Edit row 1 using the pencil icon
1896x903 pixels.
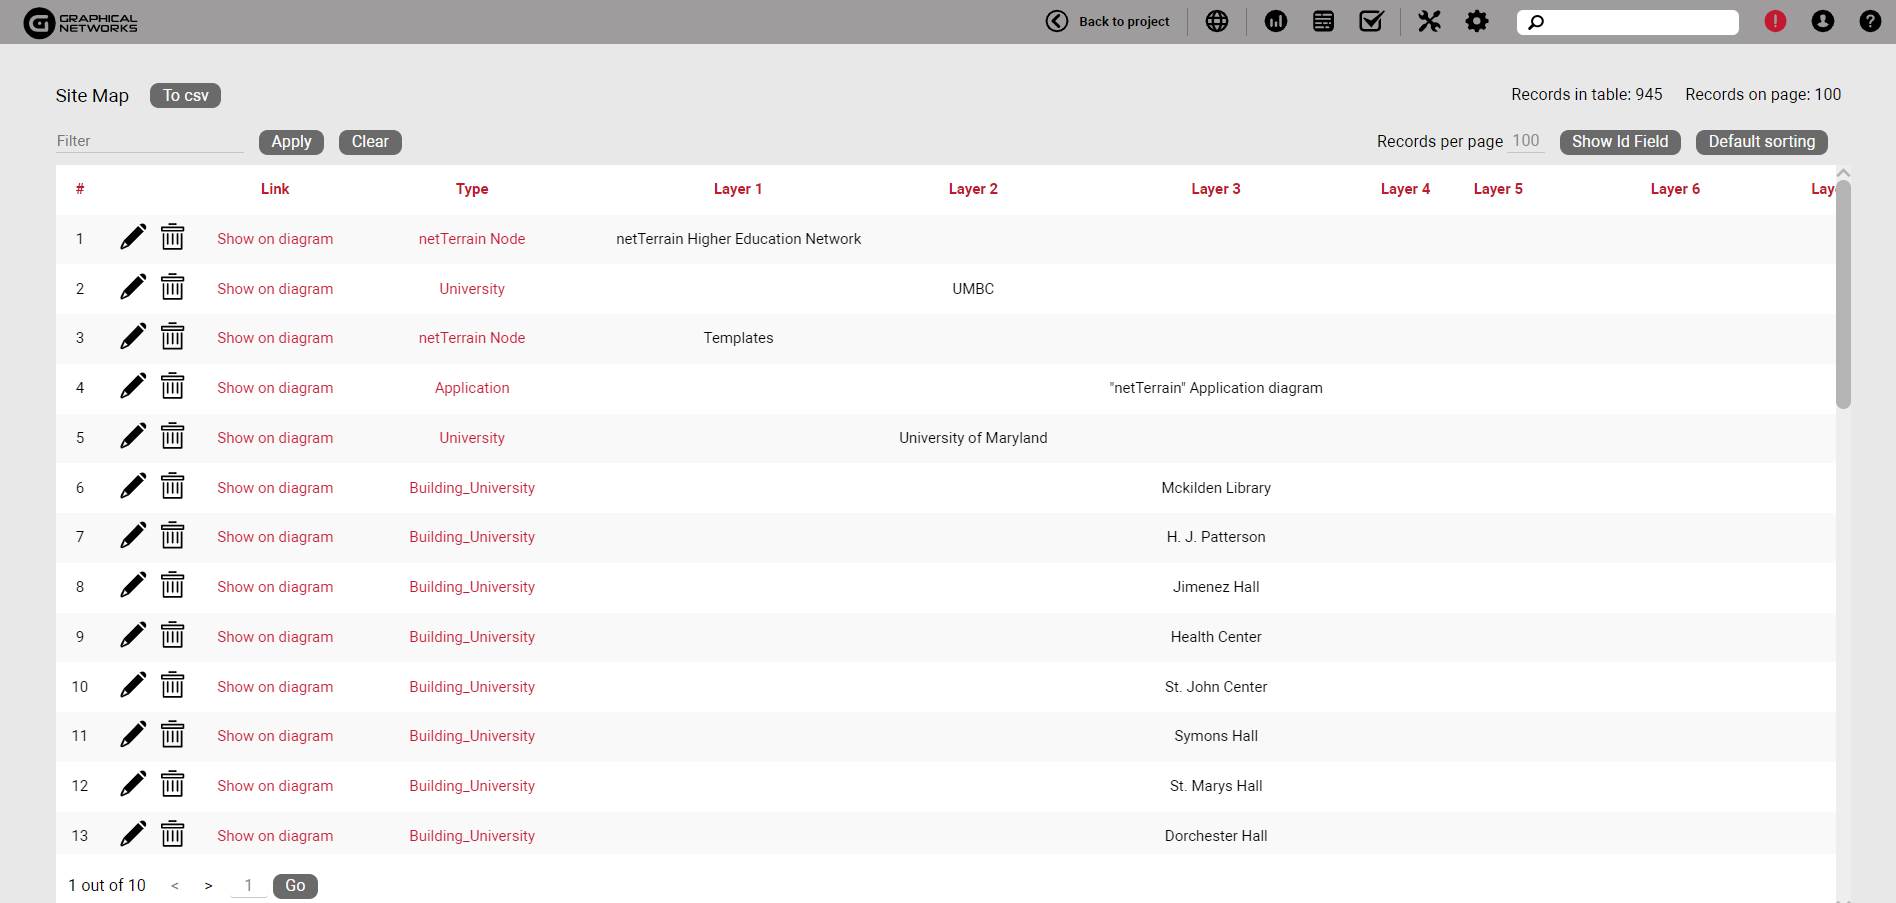click(x=133, y=238)
